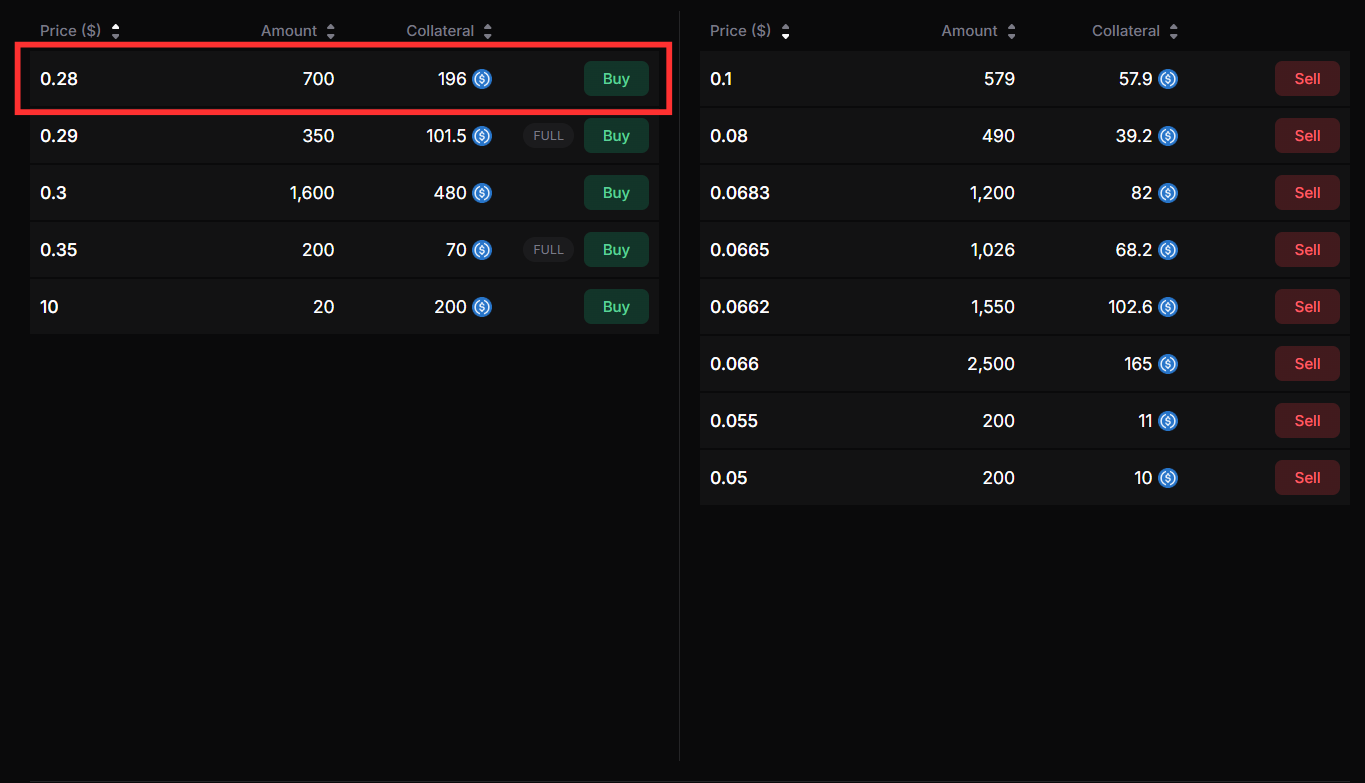Image resolution: width=1365 pixels, height=783 pixels.
Task: Select the 0.066 price cell
Action: click(x=734, y=364)
